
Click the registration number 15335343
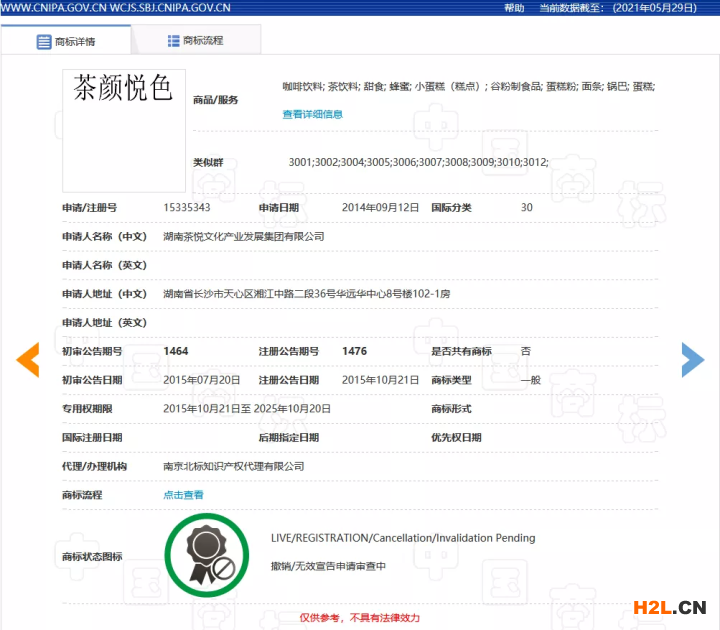pyautogui.click(x=186, y=208)
